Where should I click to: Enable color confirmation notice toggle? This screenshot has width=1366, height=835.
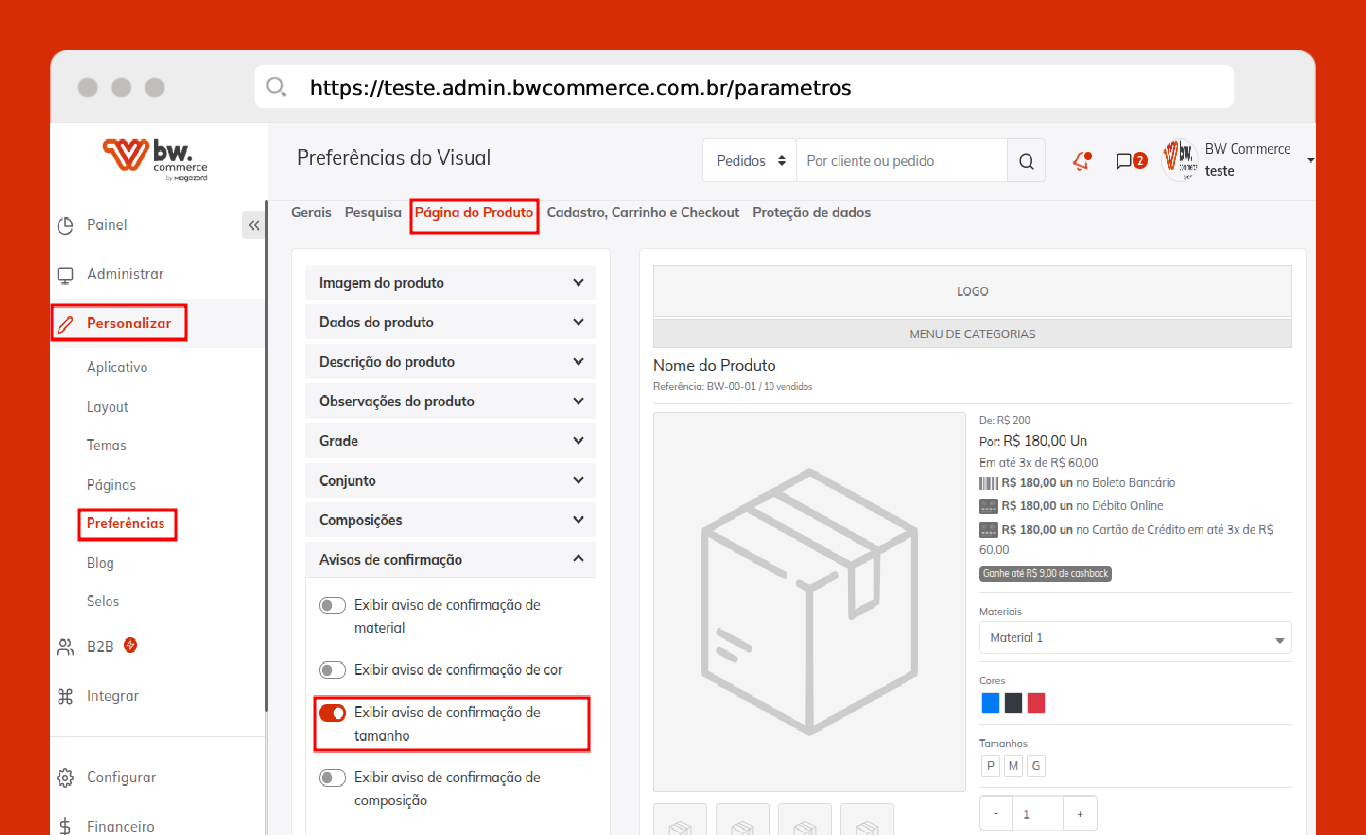point(332,670)
